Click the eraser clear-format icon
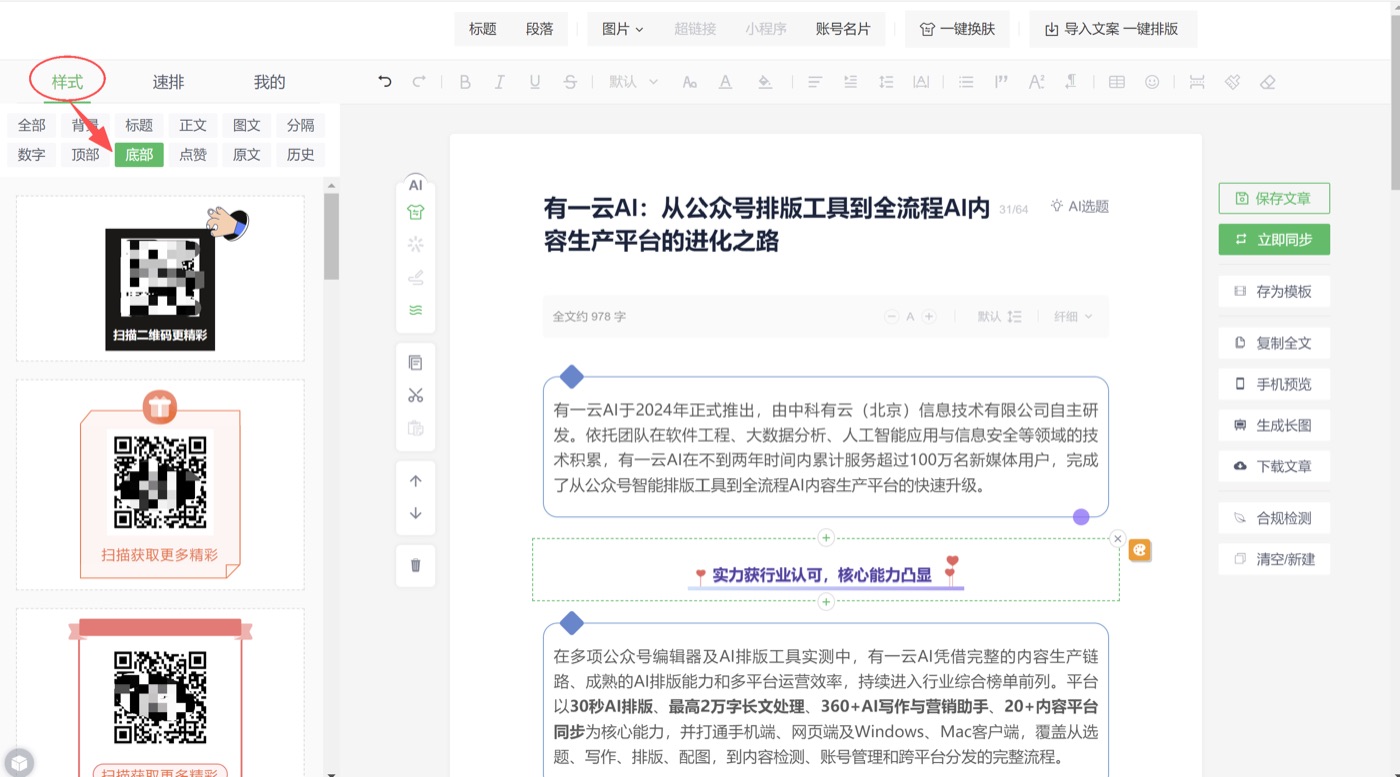Screen dimensions: 1400x777 [x=1268, y=82]
